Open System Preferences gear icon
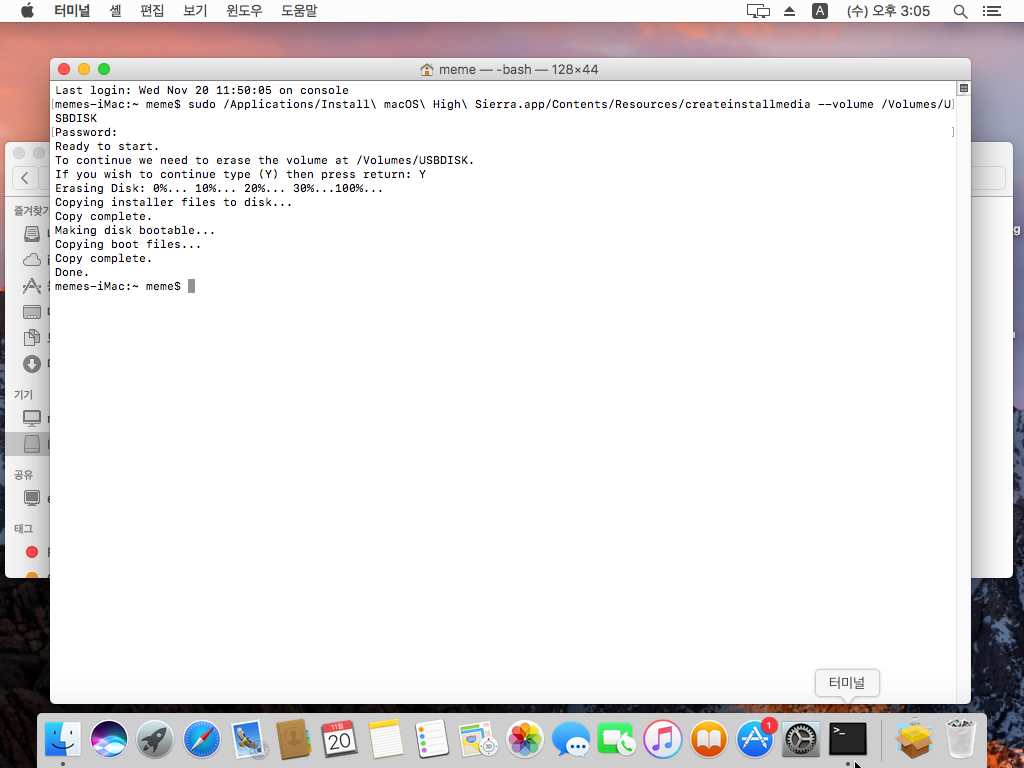The image size is (1024, 768). pos(801,739)
